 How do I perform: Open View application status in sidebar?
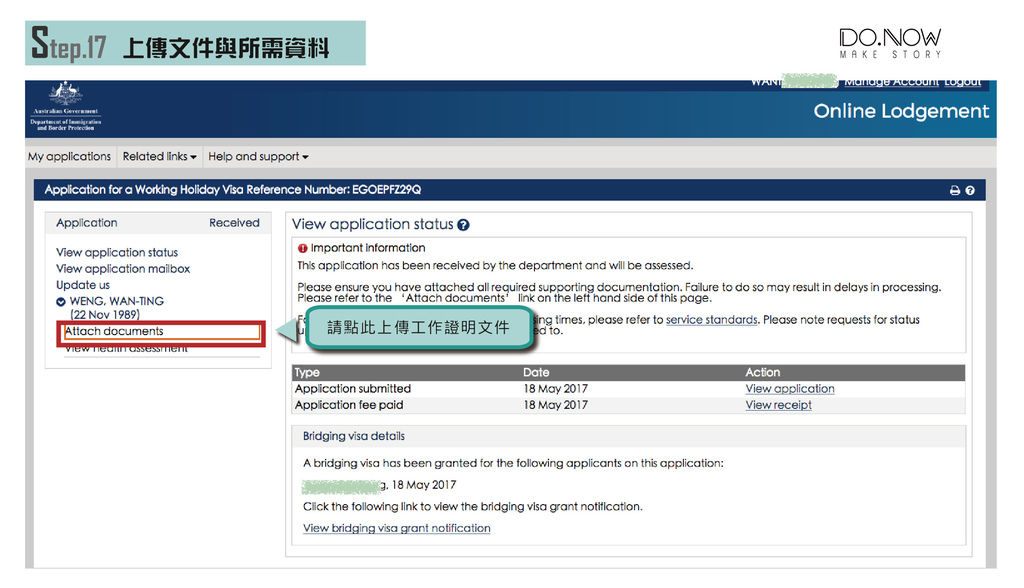pyautogui.click(x=117, y=252)
